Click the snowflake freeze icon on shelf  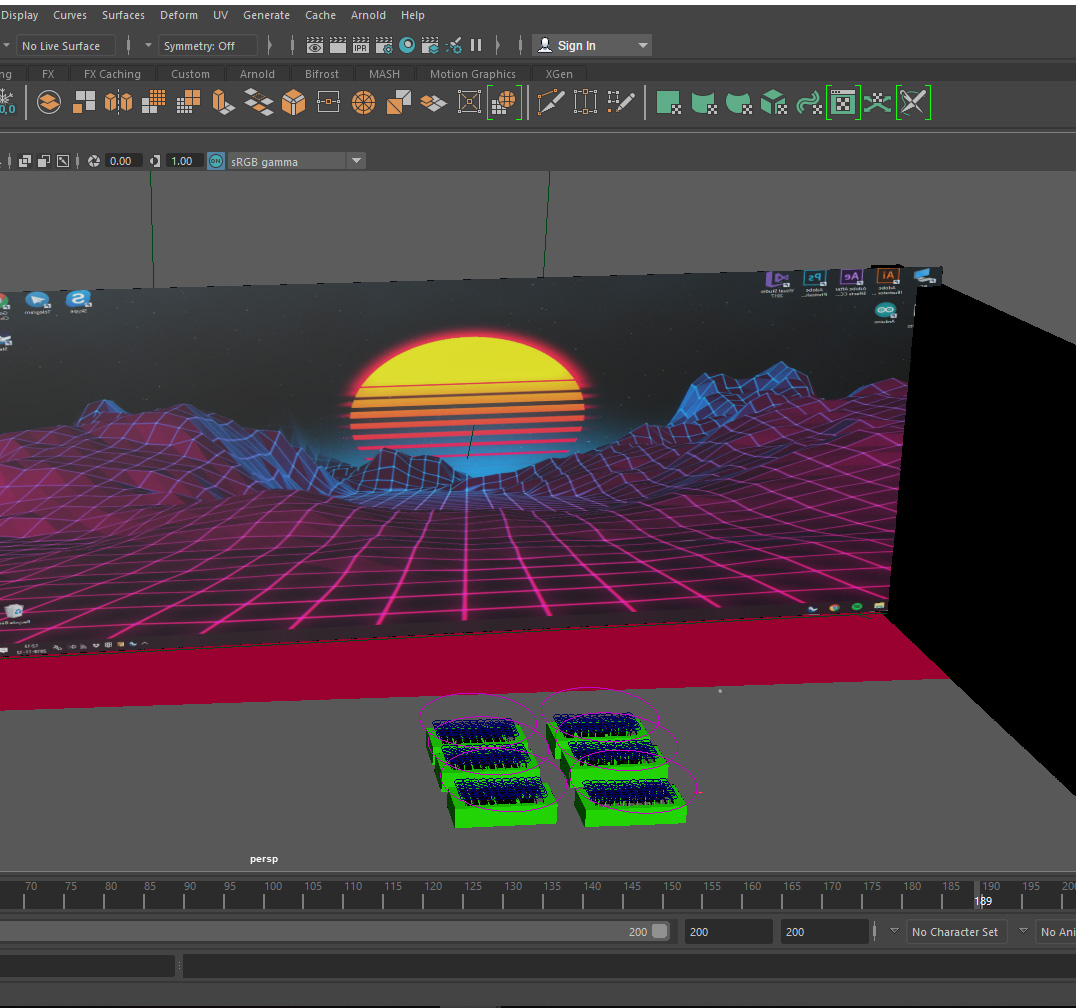7,102
